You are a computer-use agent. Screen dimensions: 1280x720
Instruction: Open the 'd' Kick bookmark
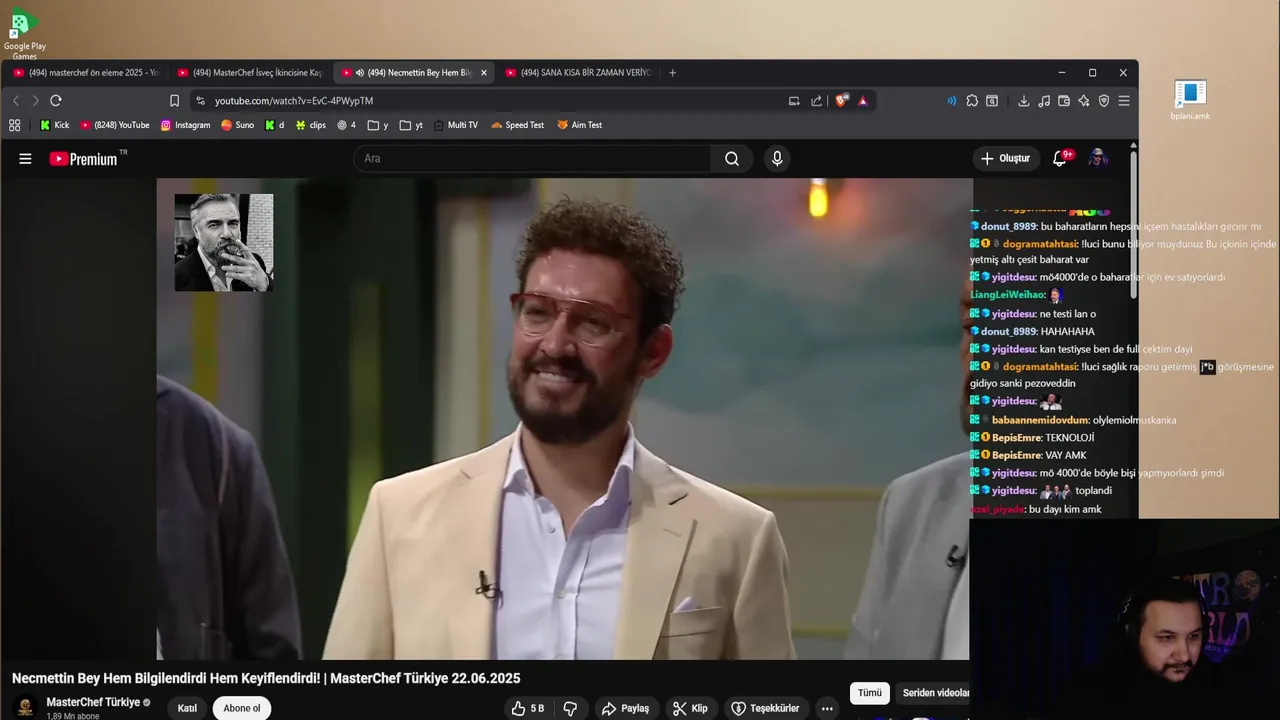click(x=275, y=125)
